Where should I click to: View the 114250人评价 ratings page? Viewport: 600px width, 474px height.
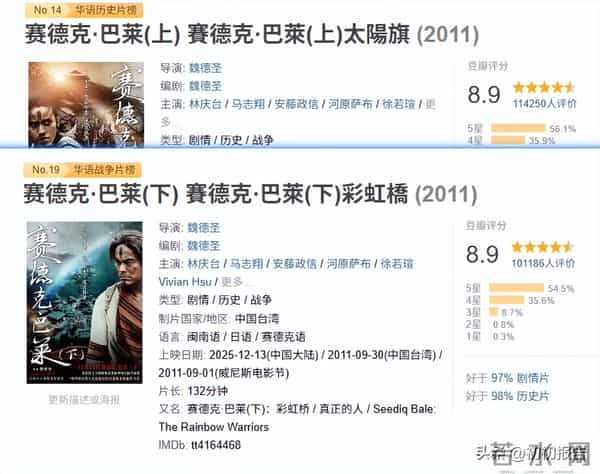coord(543,104)
